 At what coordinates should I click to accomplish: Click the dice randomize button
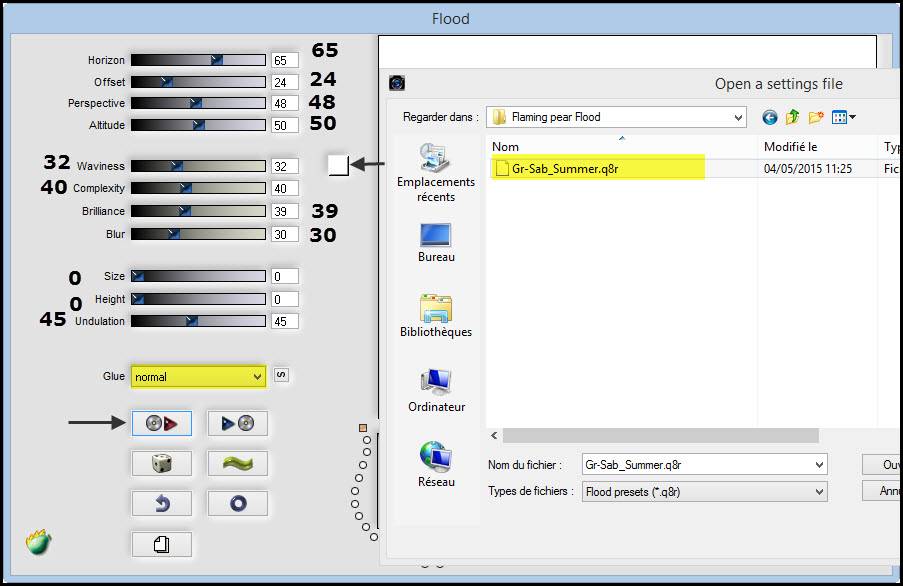[x=161, y=463]
